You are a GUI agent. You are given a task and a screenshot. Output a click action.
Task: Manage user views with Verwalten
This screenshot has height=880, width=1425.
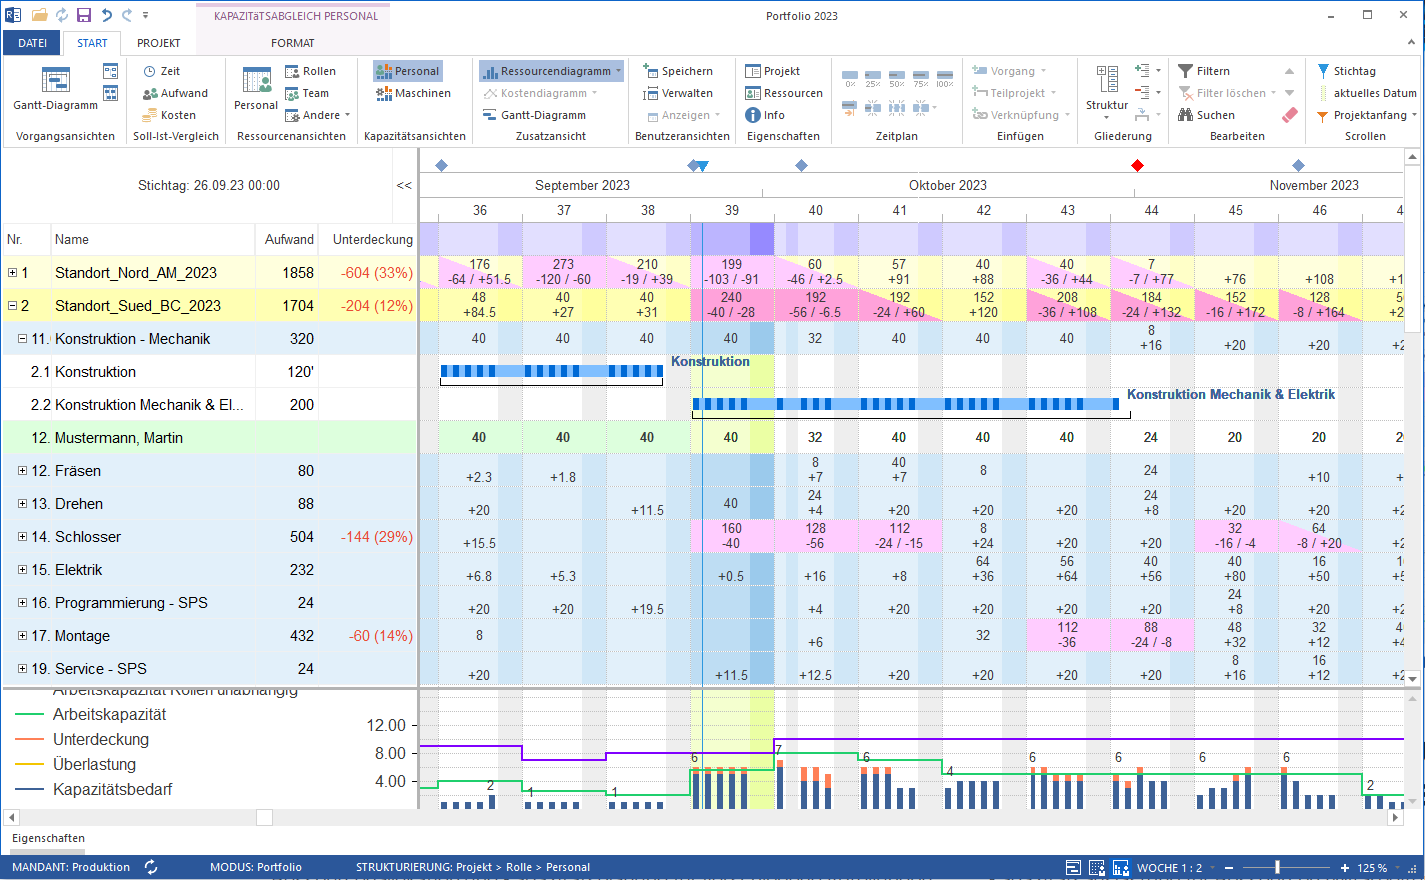point(677,93)
